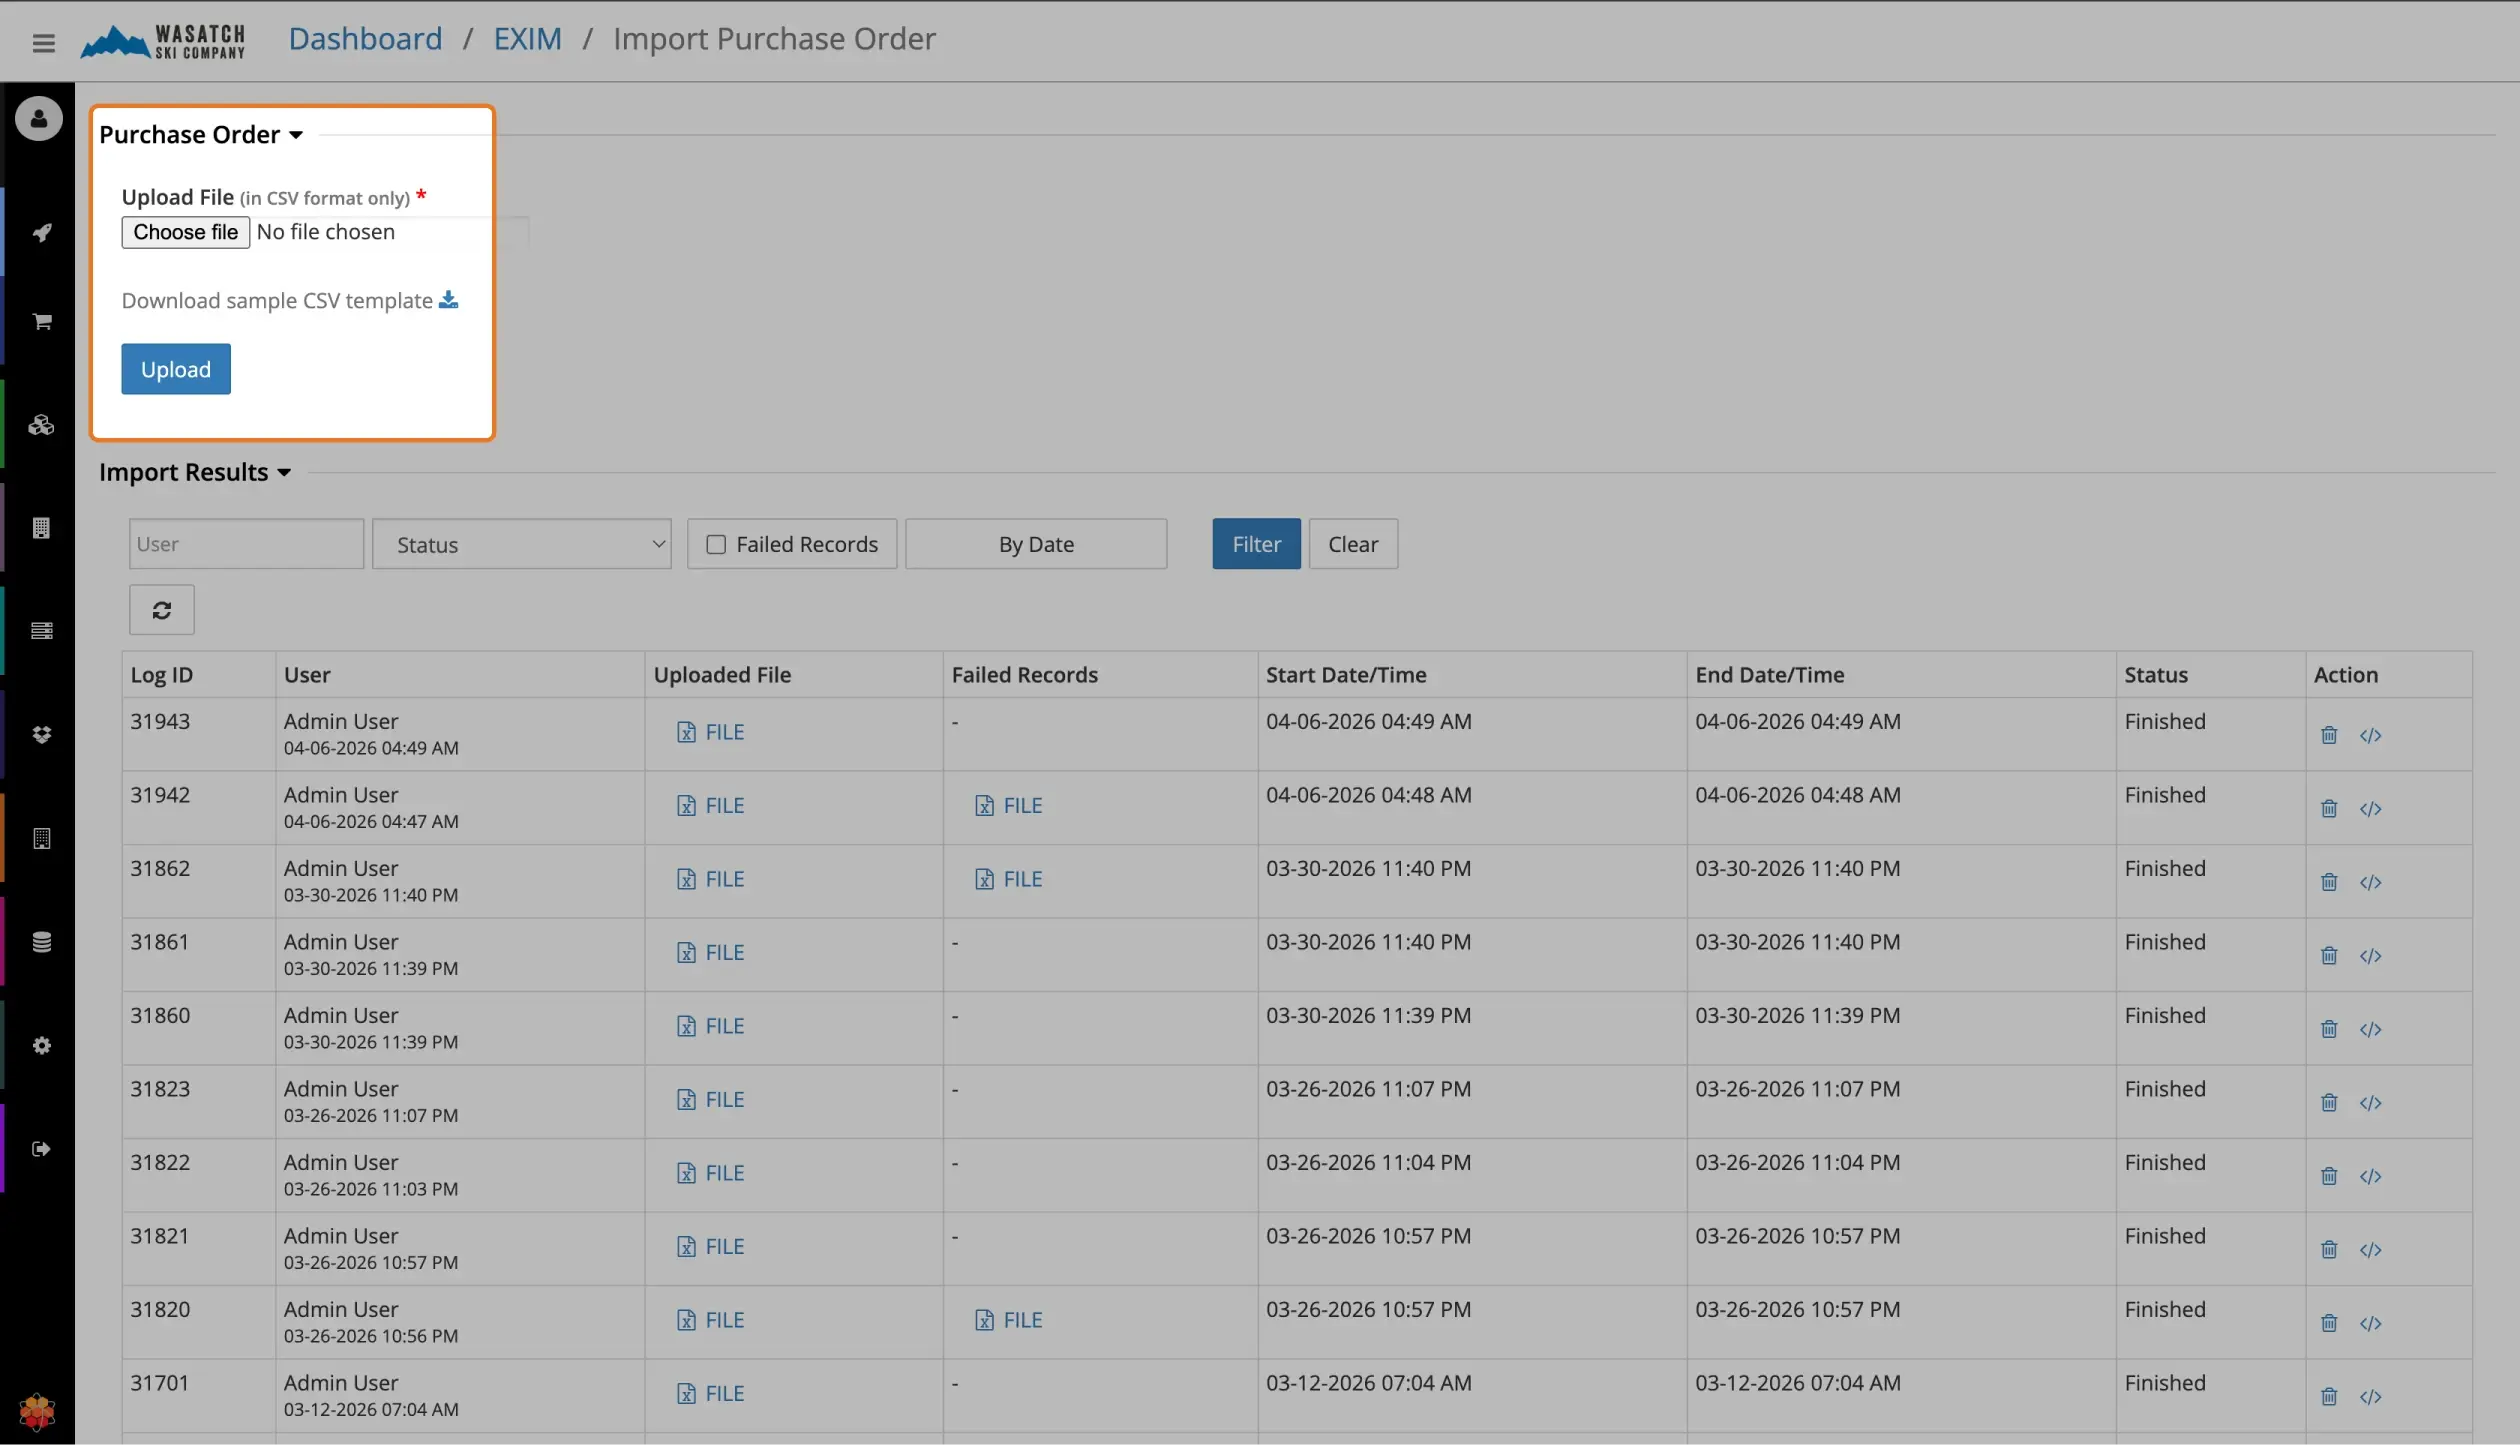Apply the Filter button
Screen dimensions: 2520x1445
click(x=1256, y=544)
